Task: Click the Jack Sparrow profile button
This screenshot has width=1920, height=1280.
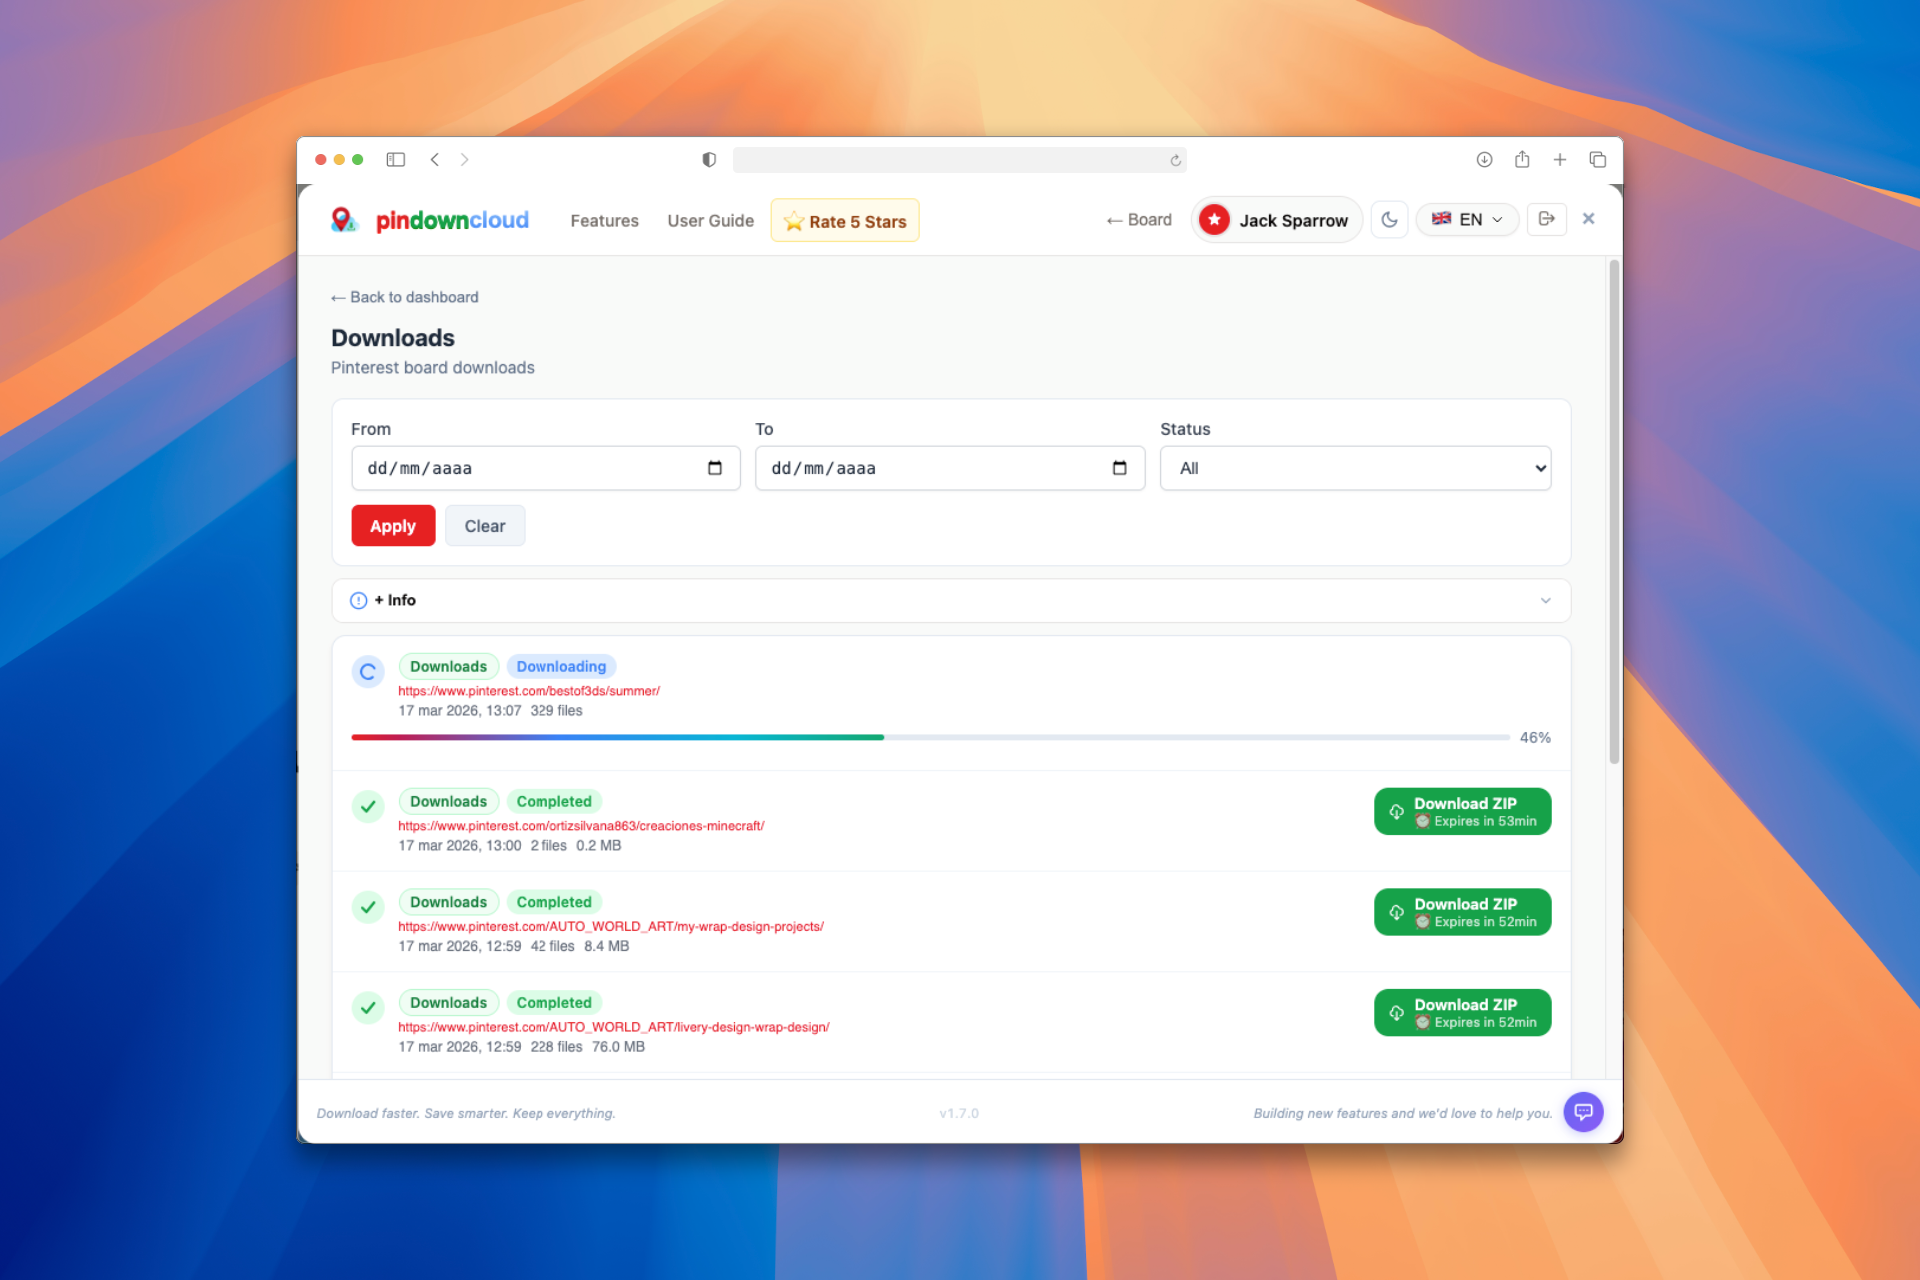Action: 1276,220
